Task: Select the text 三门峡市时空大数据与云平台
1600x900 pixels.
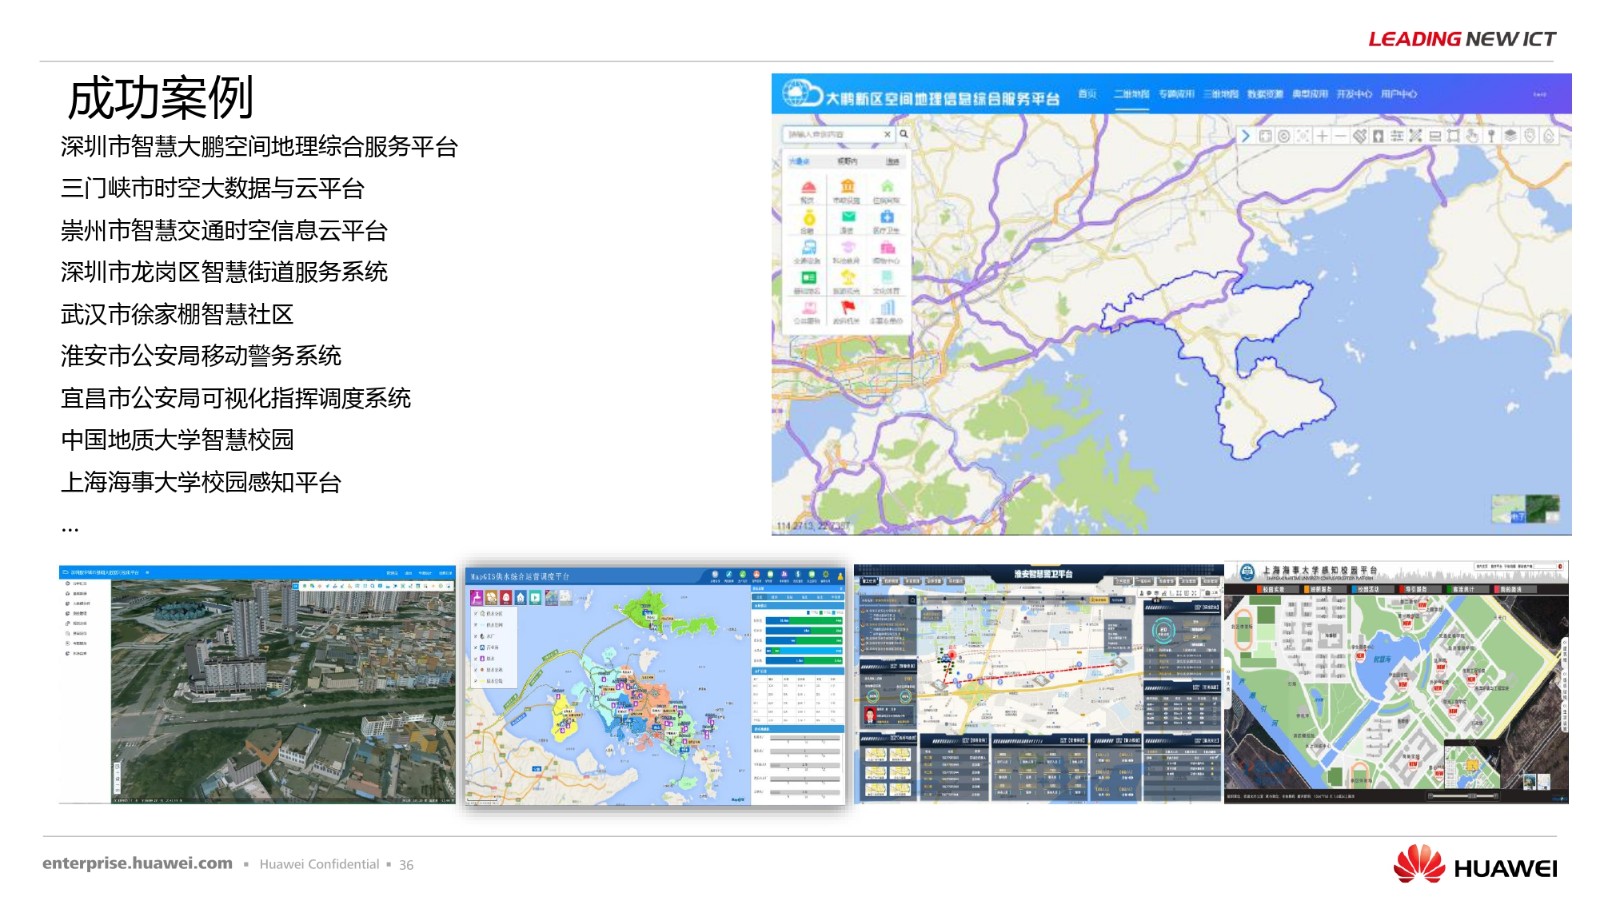Action: pos(212,188)
